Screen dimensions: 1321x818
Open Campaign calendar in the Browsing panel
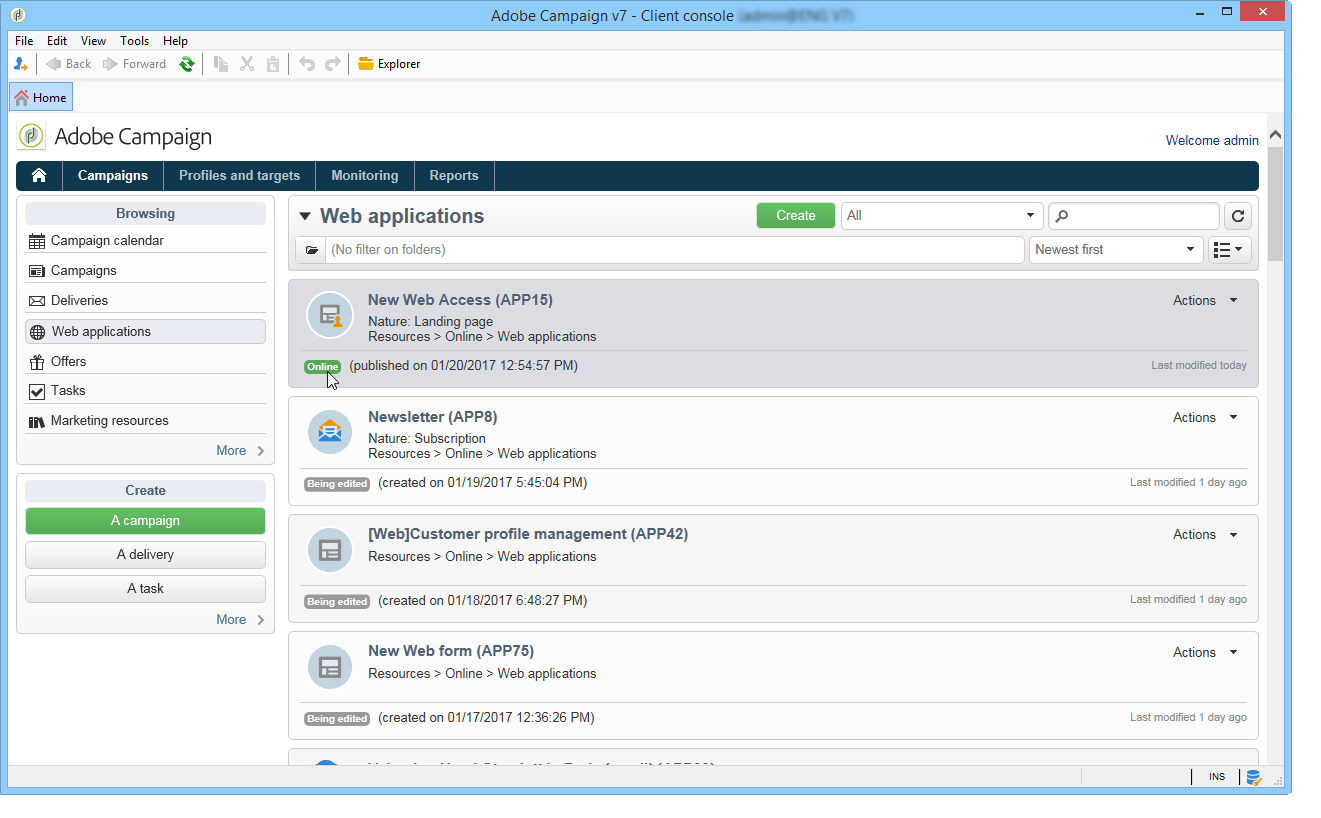(146, 241)
